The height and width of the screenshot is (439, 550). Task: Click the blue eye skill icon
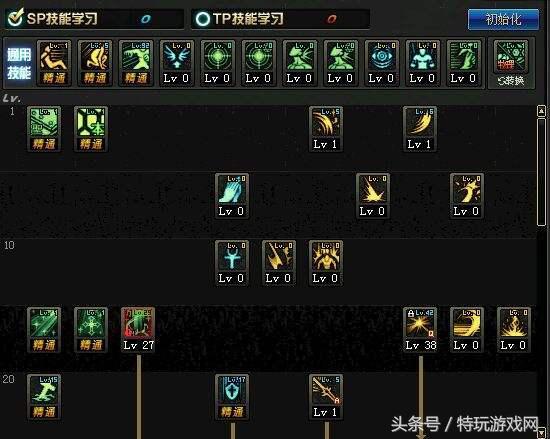pos(381,63)
